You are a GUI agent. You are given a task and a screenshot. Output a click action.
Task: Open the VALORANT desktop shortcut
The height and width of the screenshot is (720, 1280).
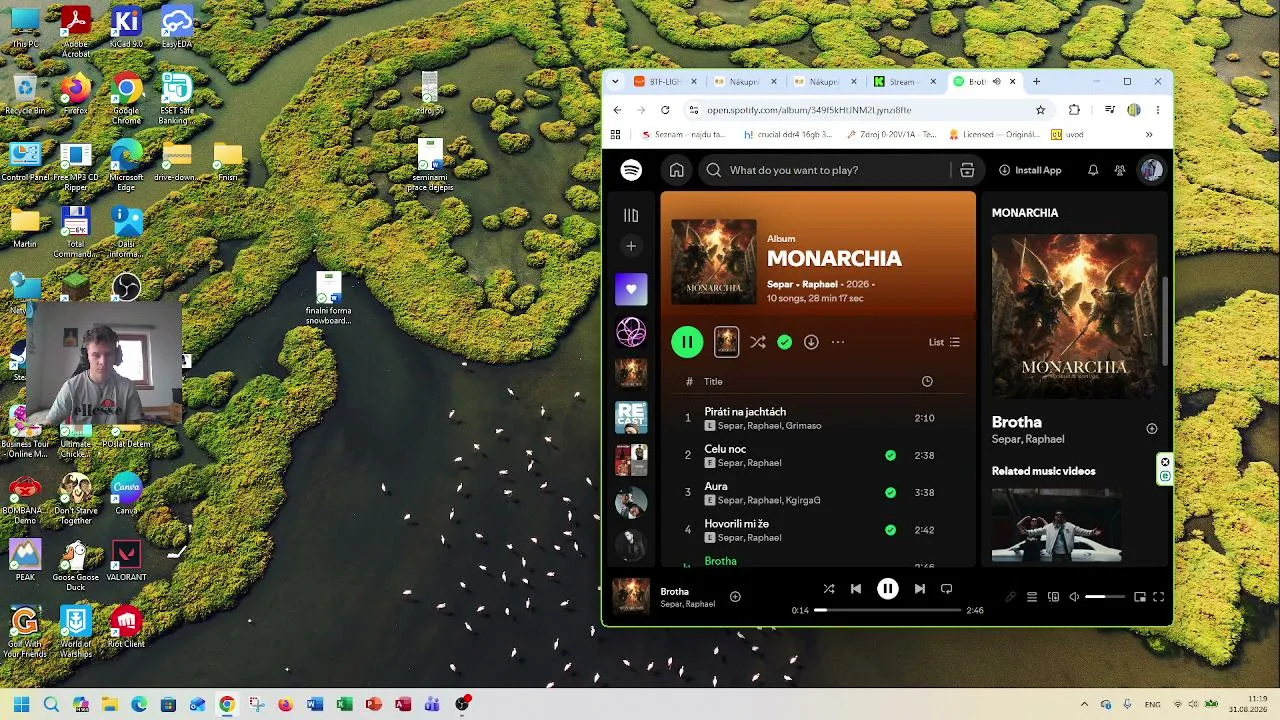click(126, 560)
